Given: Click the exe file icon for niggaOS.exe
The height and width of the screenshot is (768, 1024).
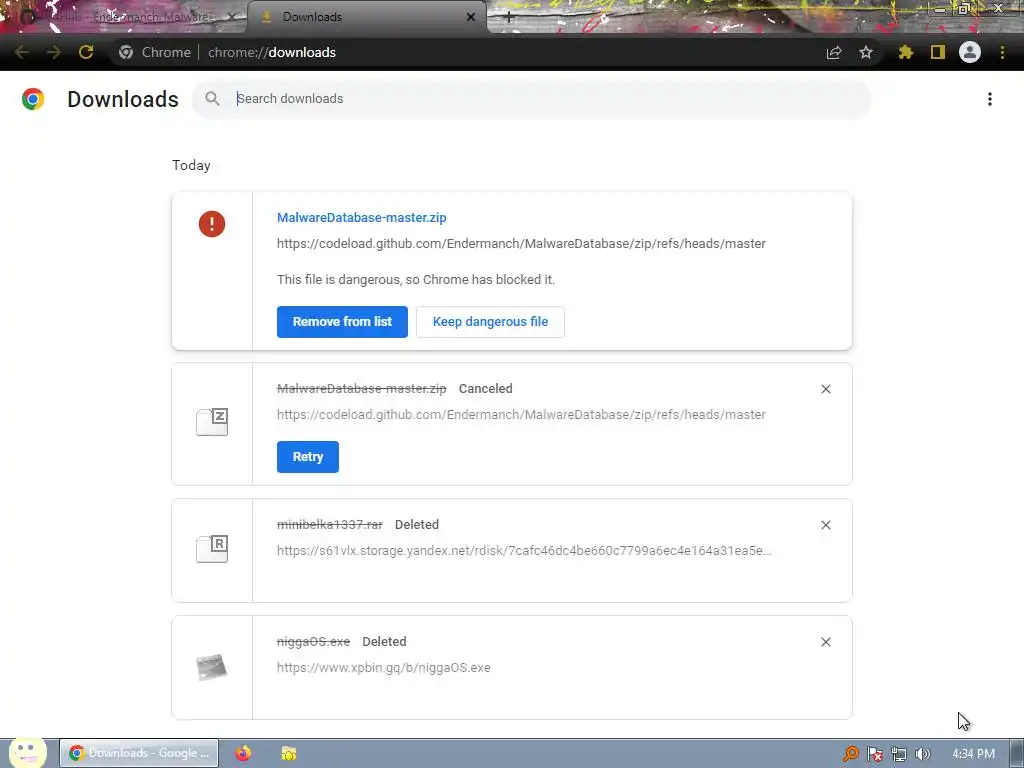Looking at the screenshot, I should (x=212, y=667).
